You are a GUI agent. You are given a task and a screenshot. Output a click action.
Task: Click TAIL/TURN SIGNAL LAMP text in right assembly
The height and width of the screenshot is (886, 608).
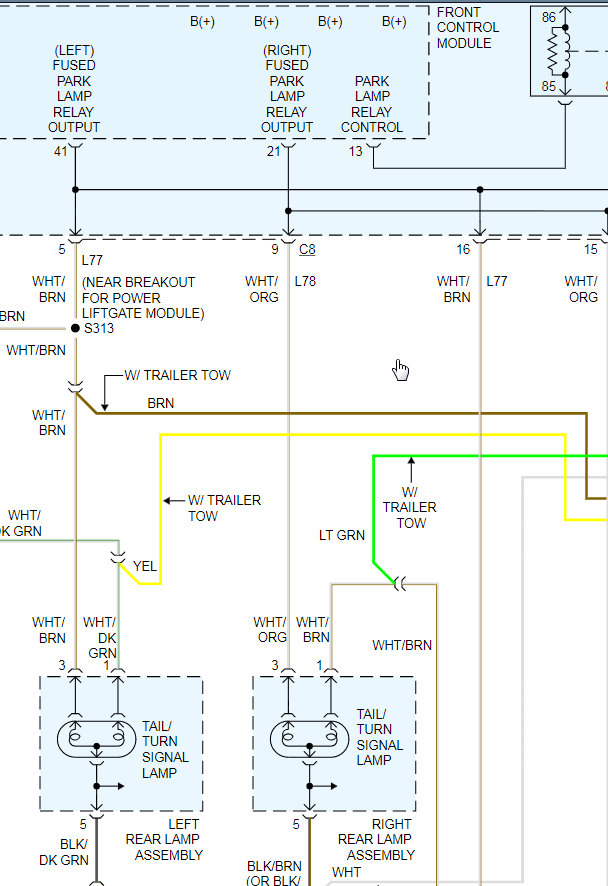click(380, 737)
